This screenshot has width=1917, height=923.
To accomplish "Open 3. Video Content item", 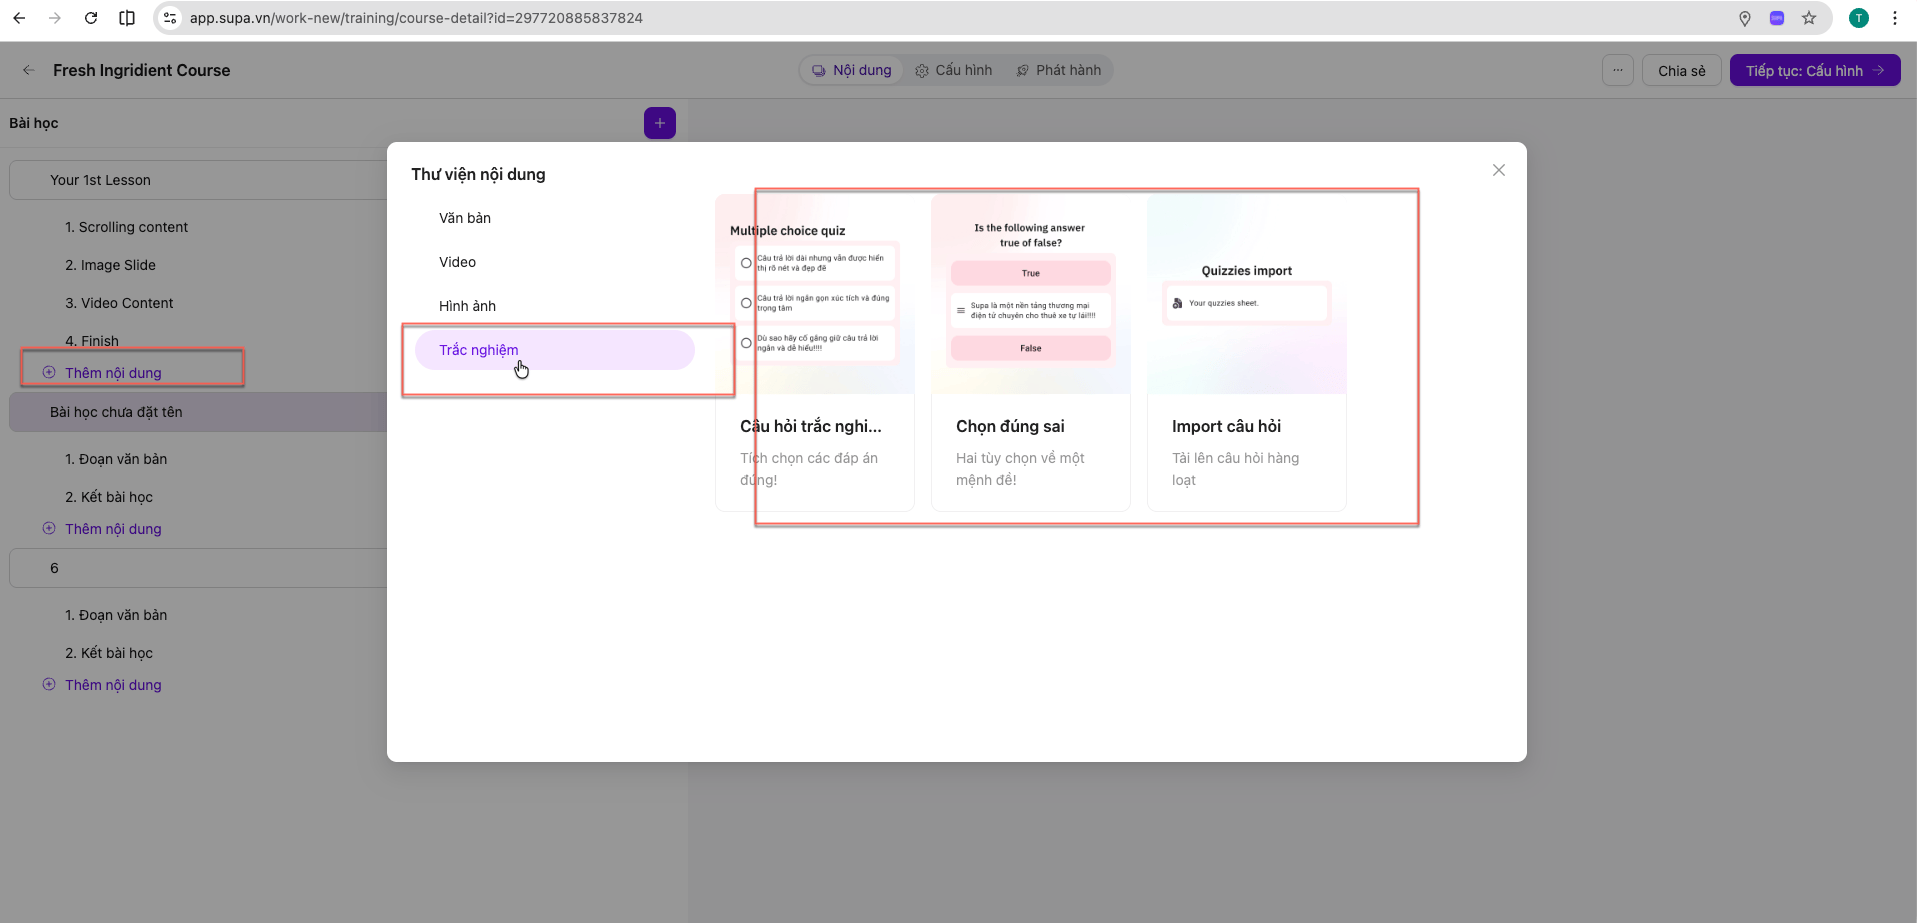I will (x=119, y=303).
